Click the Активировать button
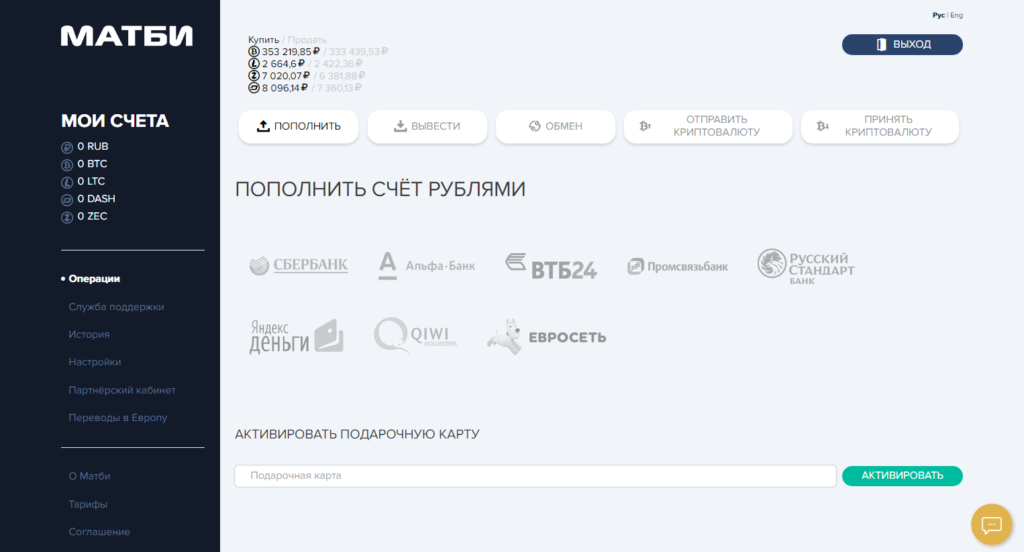Image resolution: width=1024 pixels, height=552 pixels. [x=902, y=476]
